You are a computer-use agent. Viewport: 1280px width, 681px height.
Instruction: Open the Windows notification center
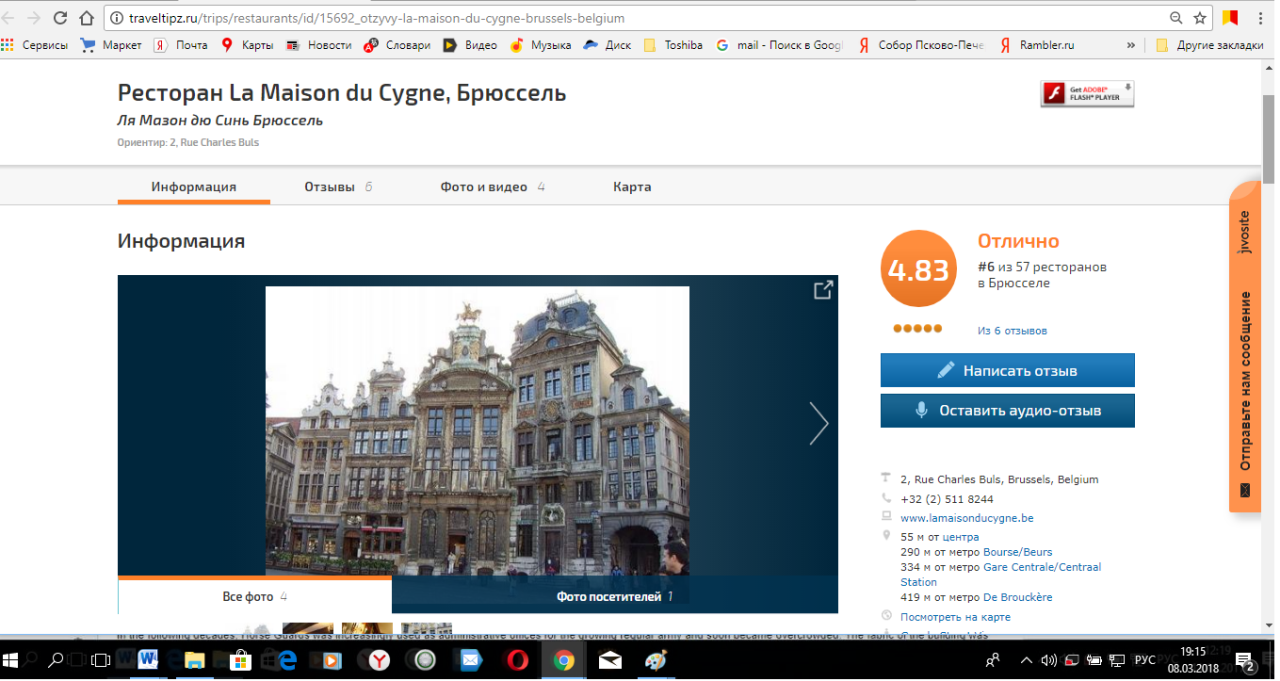click(1246, 660)
